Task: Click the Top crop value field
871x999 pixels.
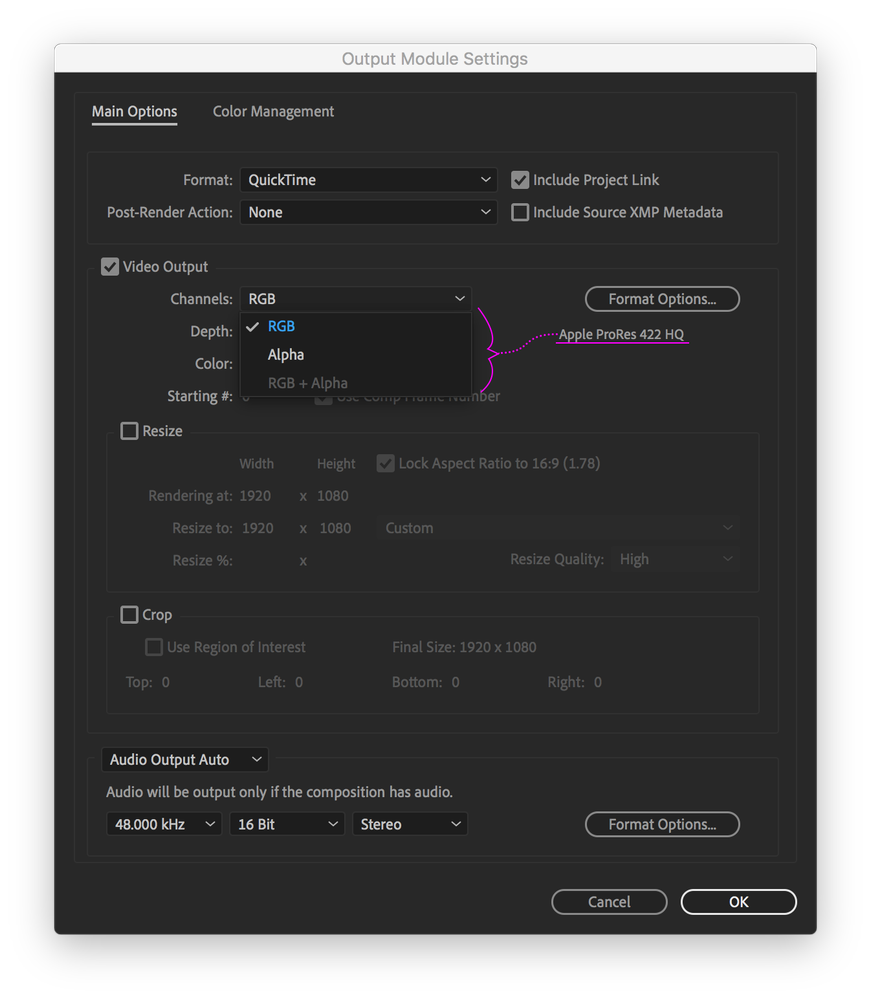Action: click(165, 681)
